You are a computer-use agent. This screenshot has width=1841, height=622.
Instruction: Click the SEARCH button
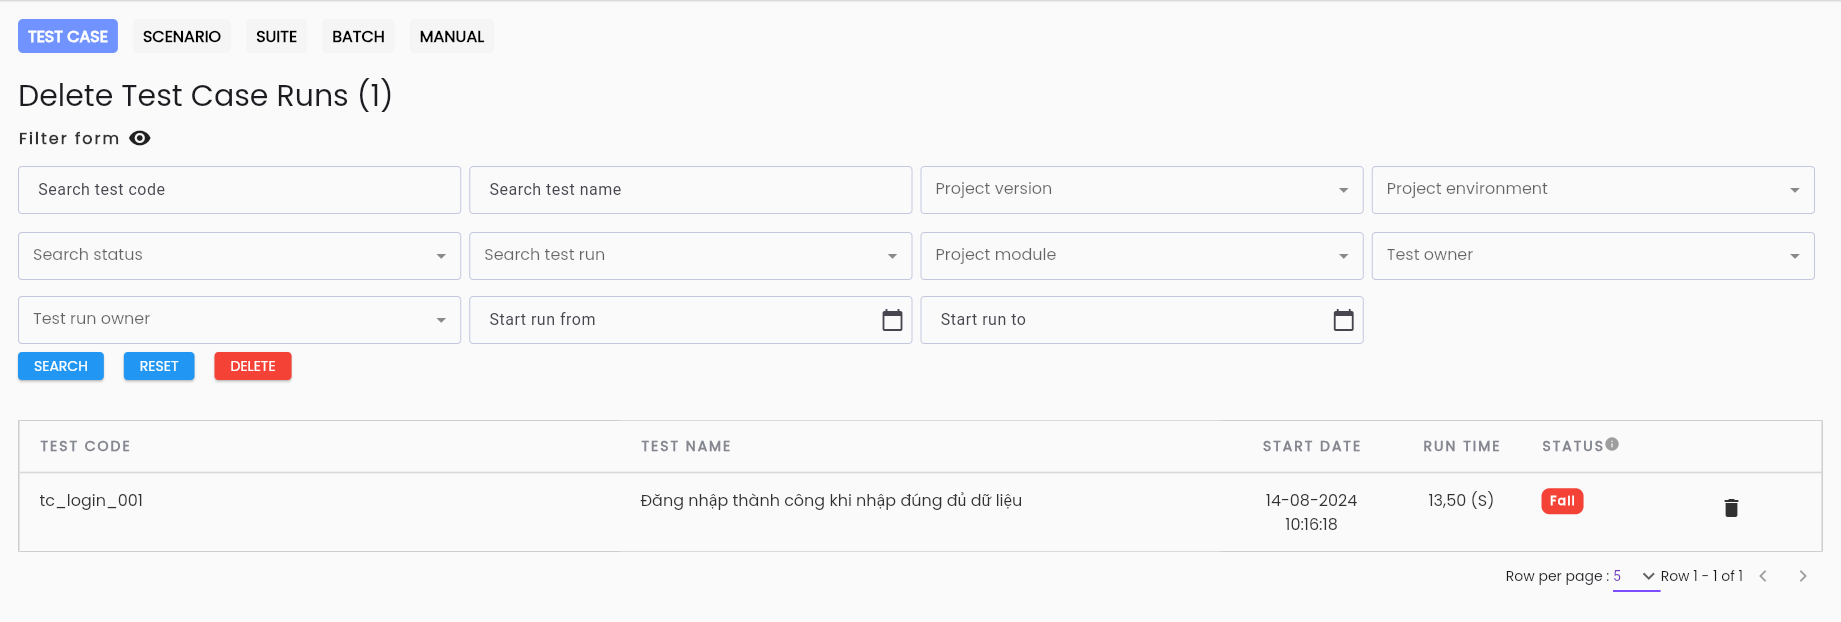tap(61, 366)
